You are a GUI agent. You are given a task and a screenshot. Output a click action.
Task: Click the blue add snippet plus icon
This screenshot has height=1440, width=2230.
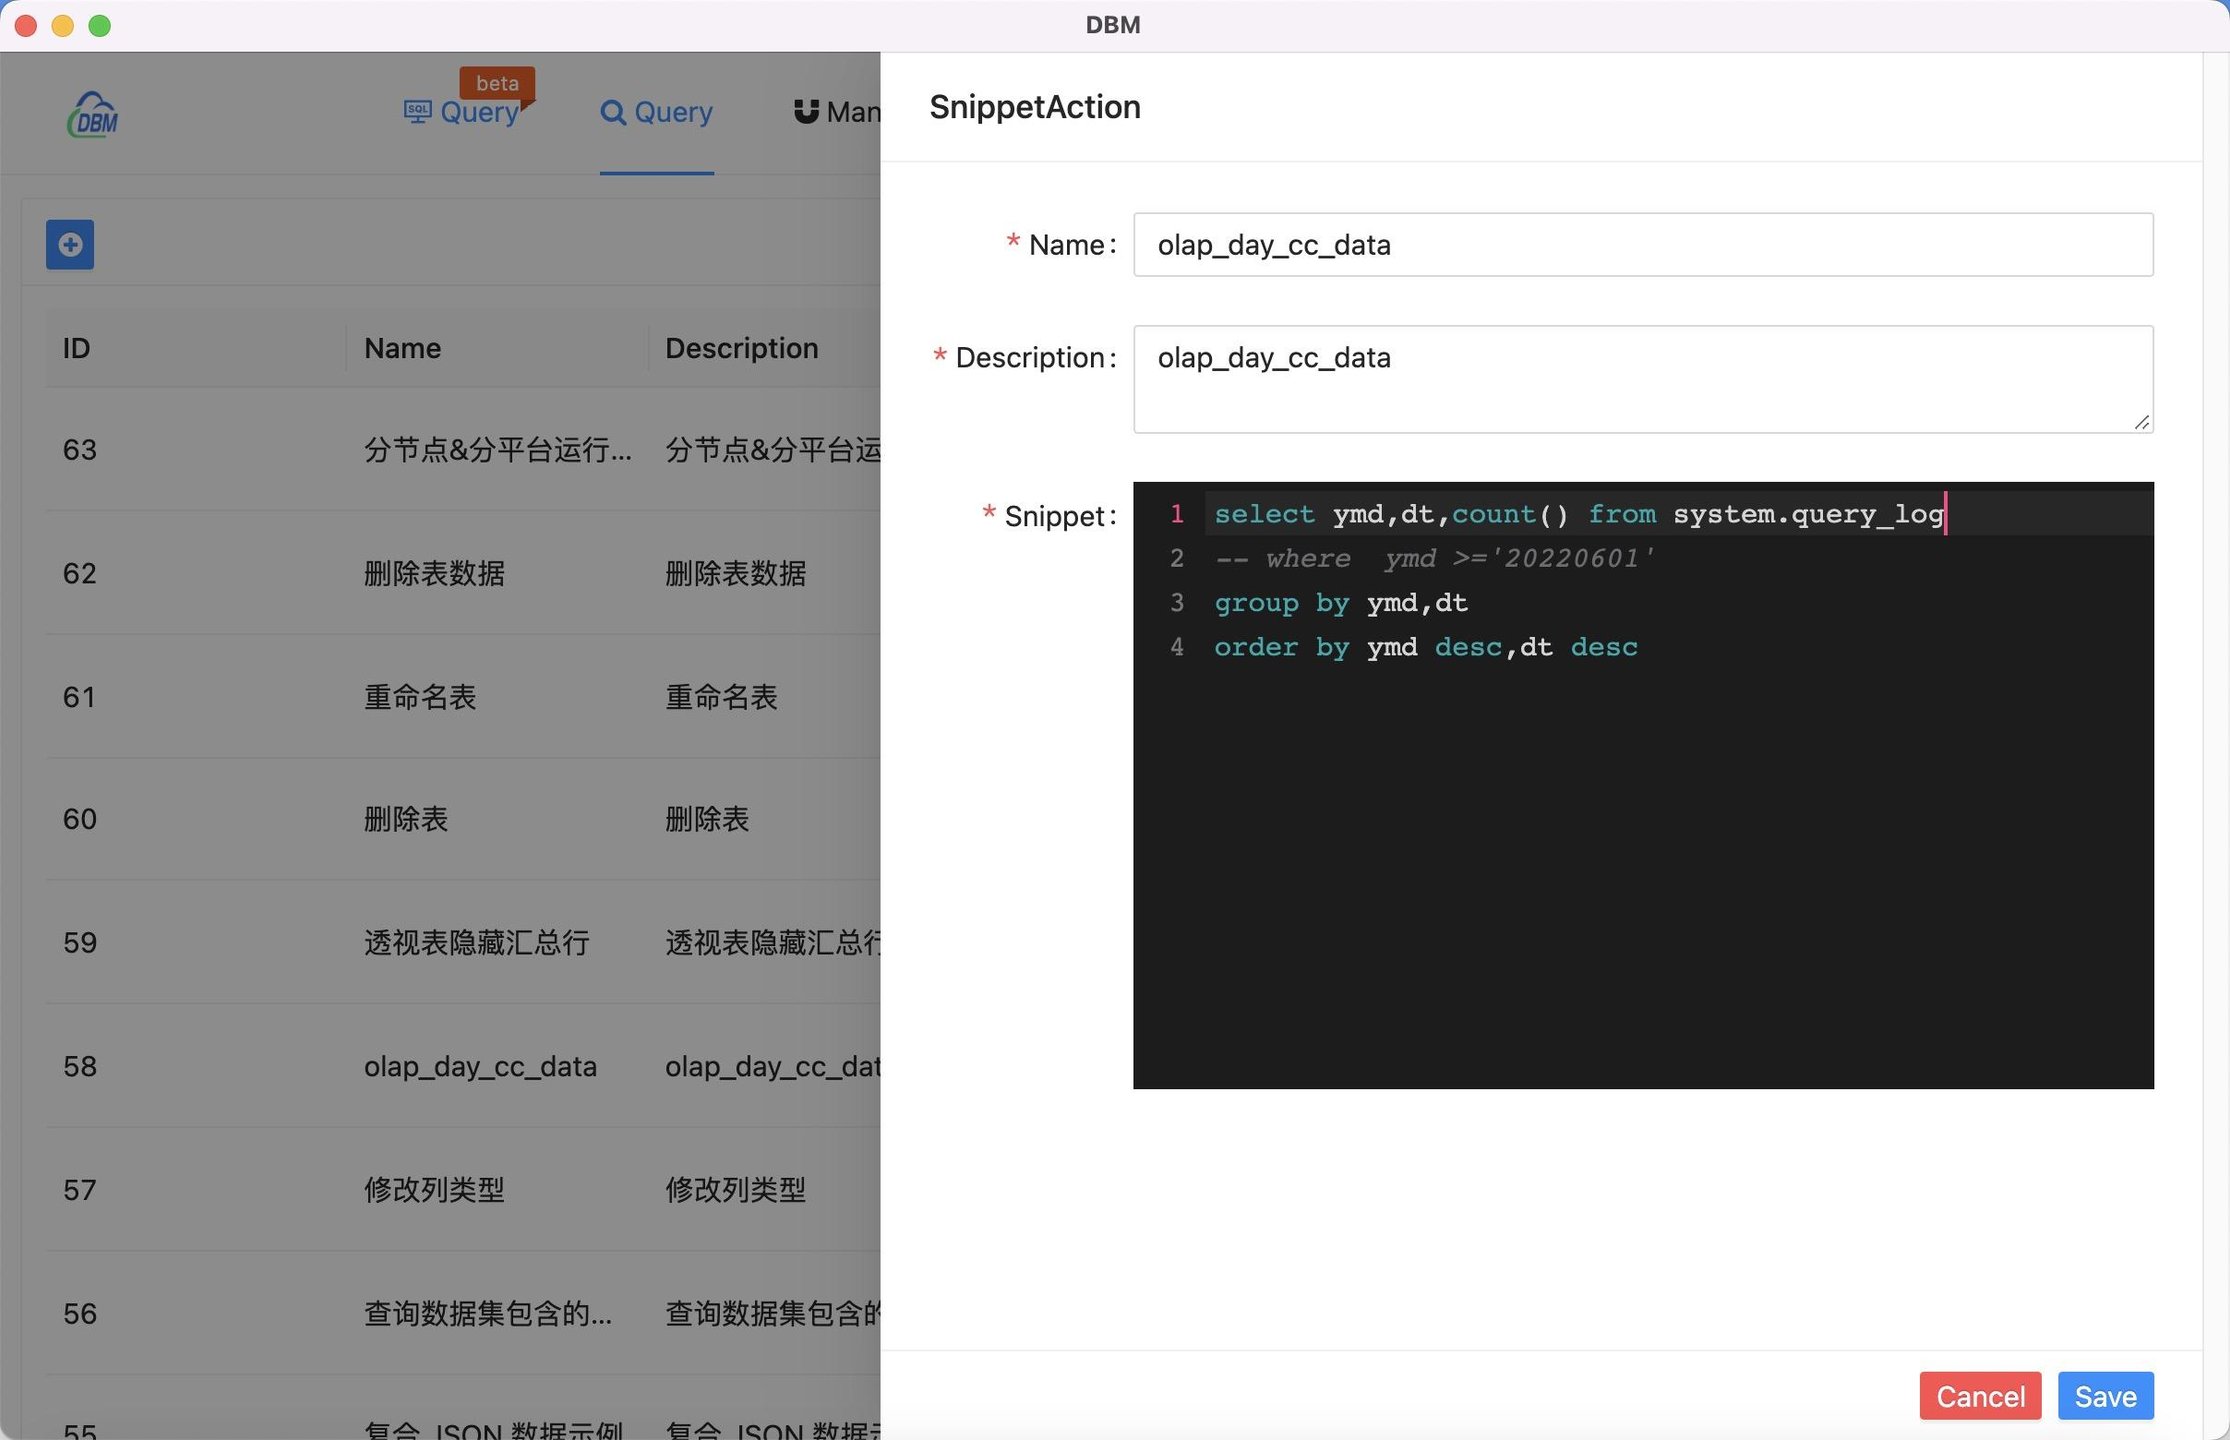(70, 245)
